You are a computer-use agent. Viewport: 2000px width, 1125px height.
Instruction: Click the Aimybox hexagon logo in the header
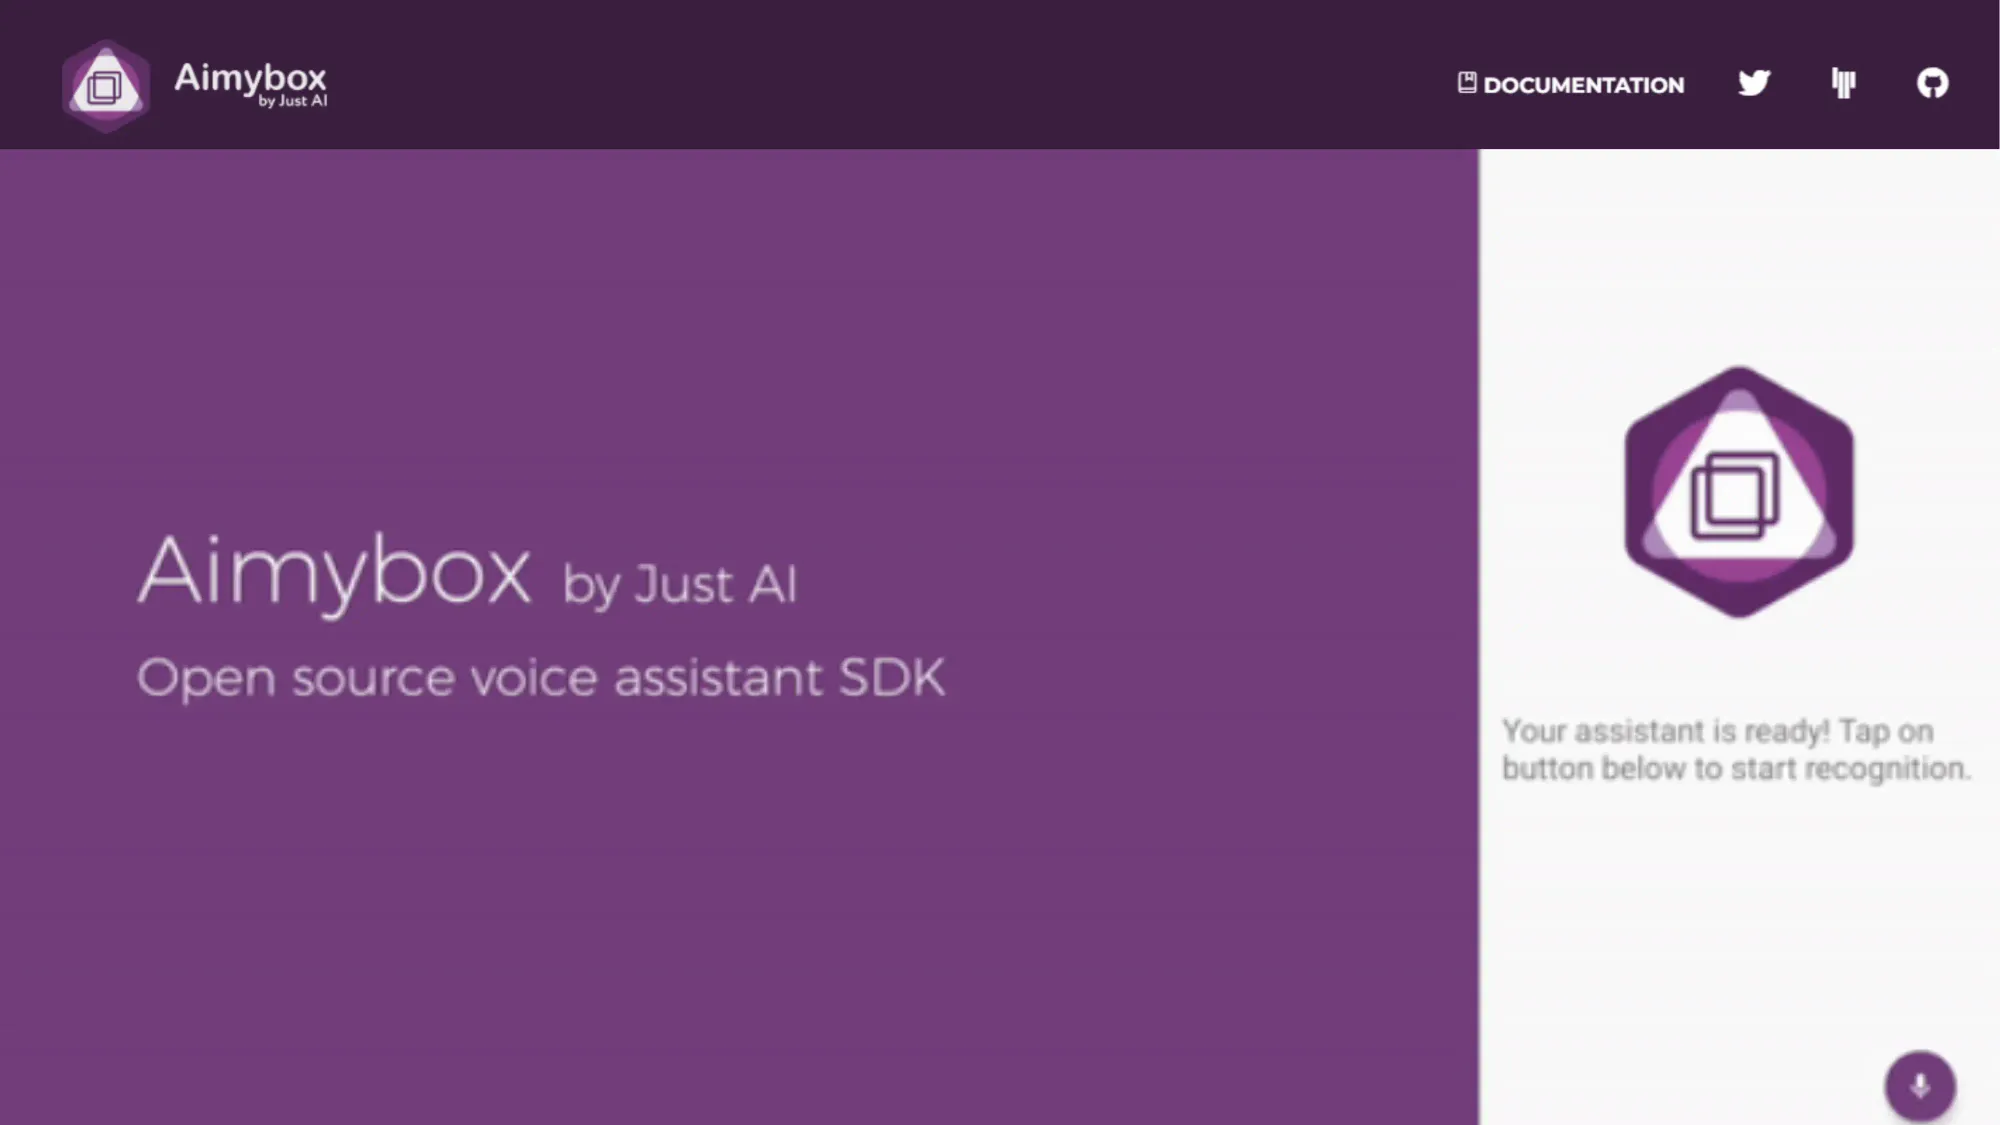click(x=106, y=82)
